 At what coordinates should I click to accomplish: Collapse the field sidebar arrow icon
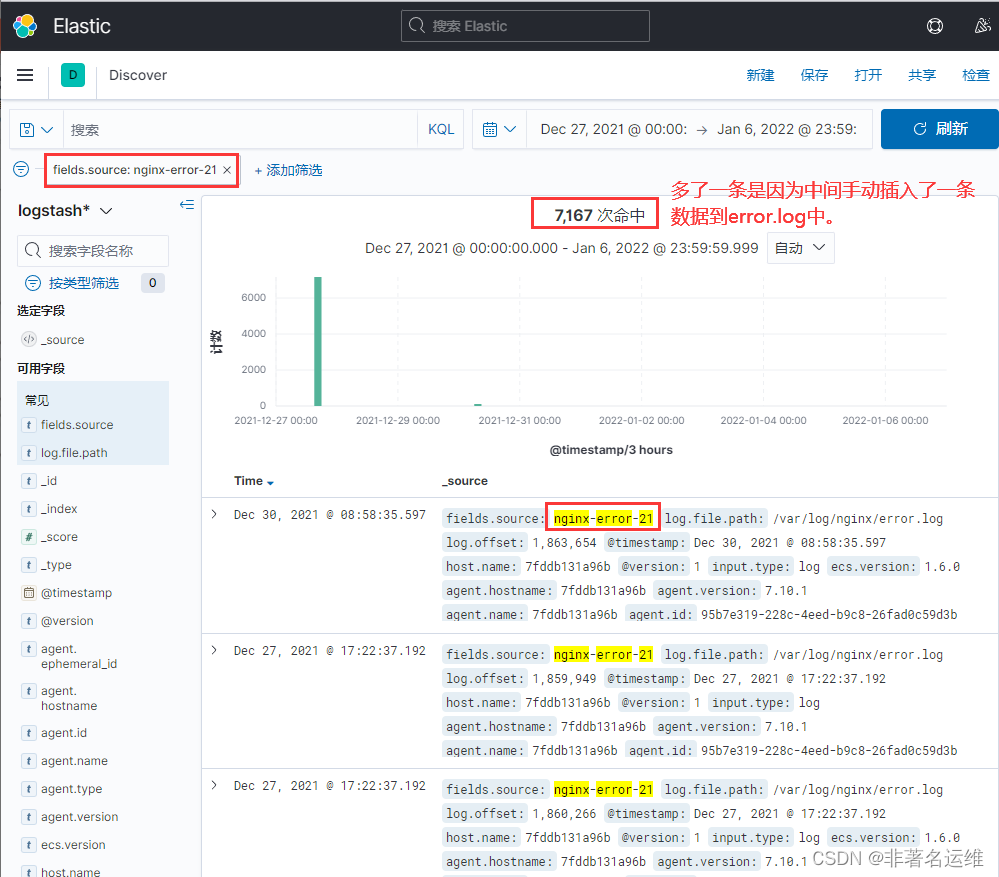coord(187,204)
